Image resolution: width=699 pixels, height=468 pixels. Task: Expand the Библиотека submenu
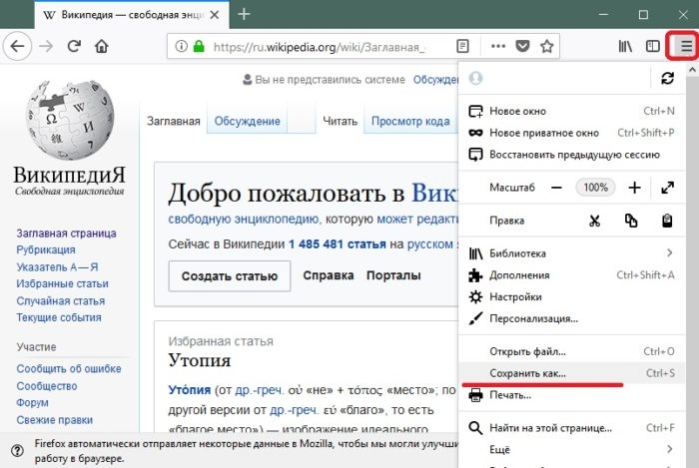572,253
